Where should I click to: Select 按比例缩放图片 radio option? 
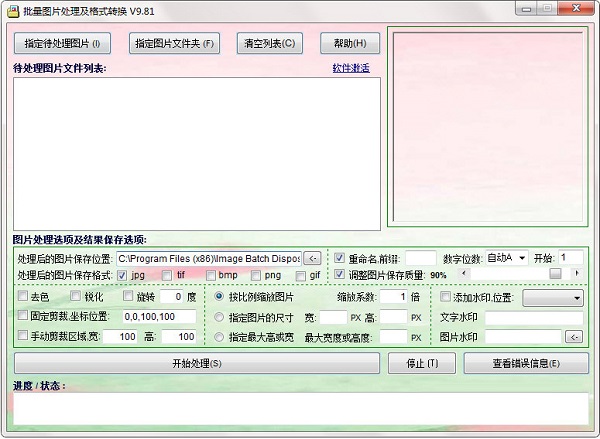[x=219, y=297]
